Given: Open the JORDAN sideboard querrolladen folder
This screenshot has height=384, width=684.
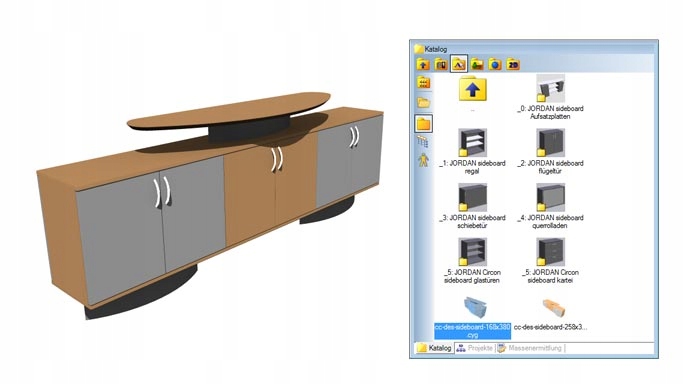Looking at the screenshot, I should [550, 206].
